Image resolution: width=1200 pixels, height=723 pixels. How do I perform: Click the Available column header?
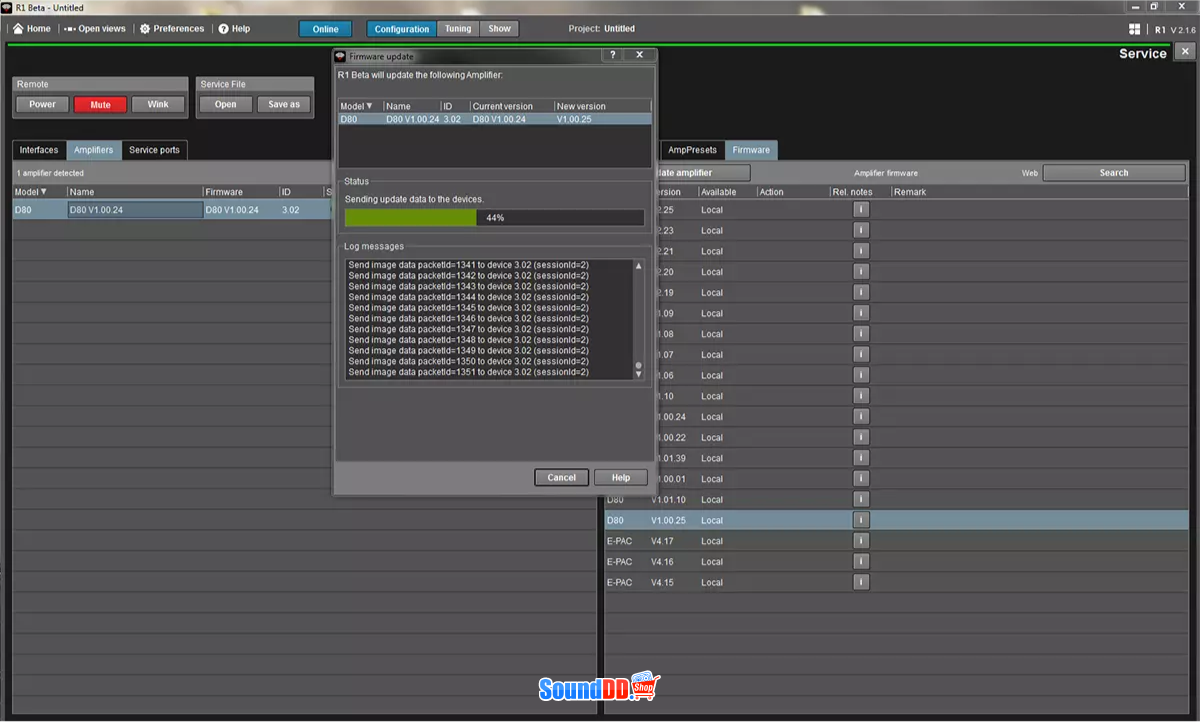726,192
